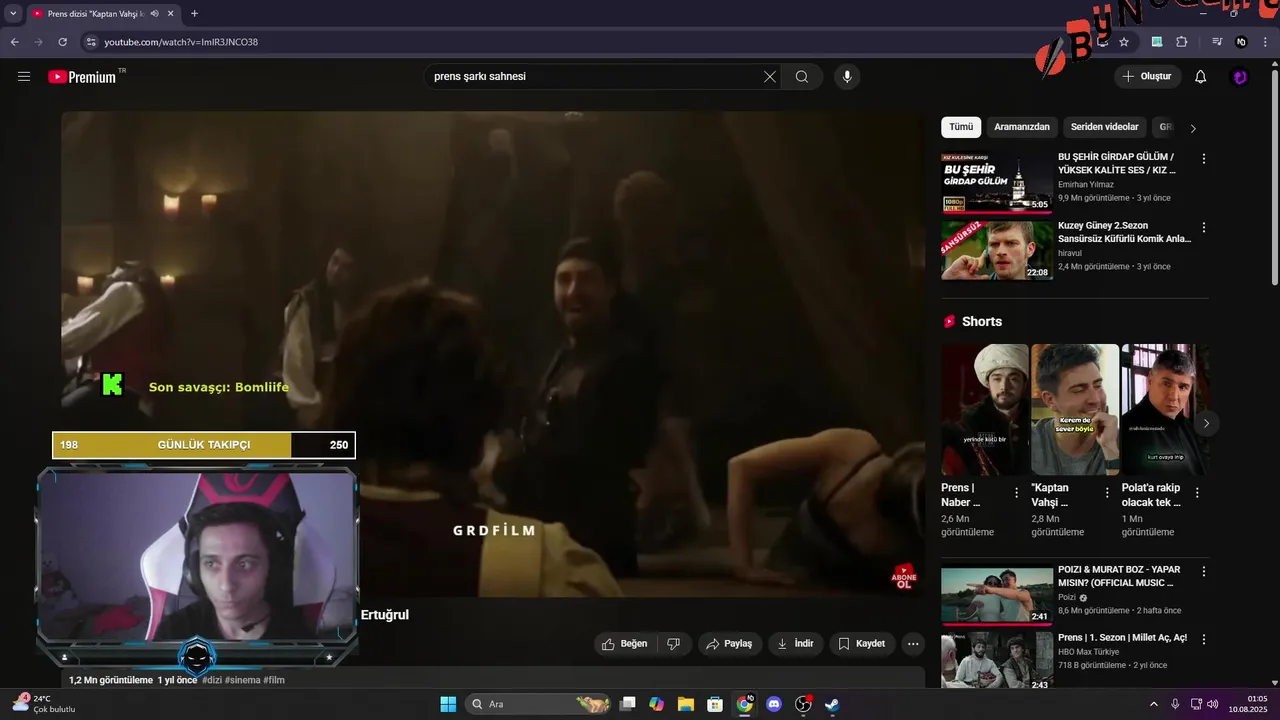Open Discord on taskbar

(773, 704)
